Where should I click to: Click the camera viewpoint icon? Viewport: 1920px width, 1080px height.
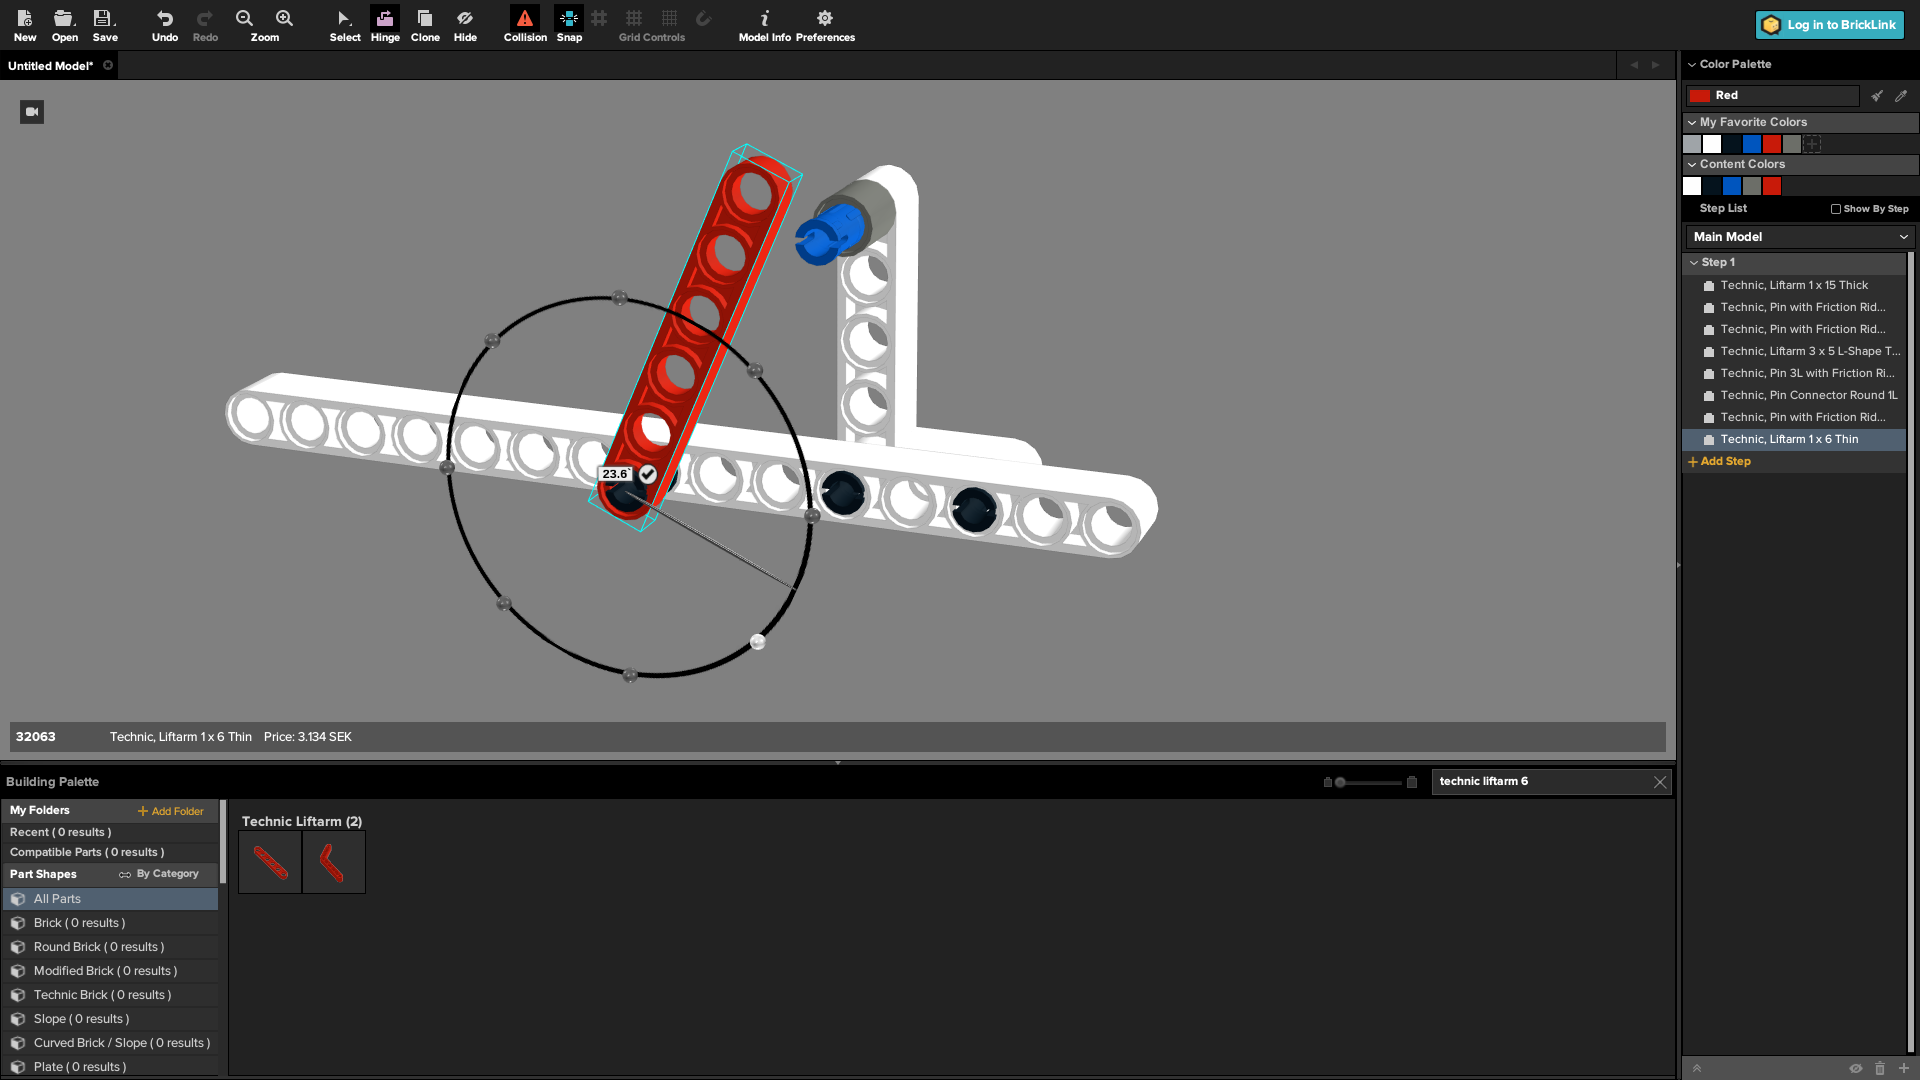(32, 112)
